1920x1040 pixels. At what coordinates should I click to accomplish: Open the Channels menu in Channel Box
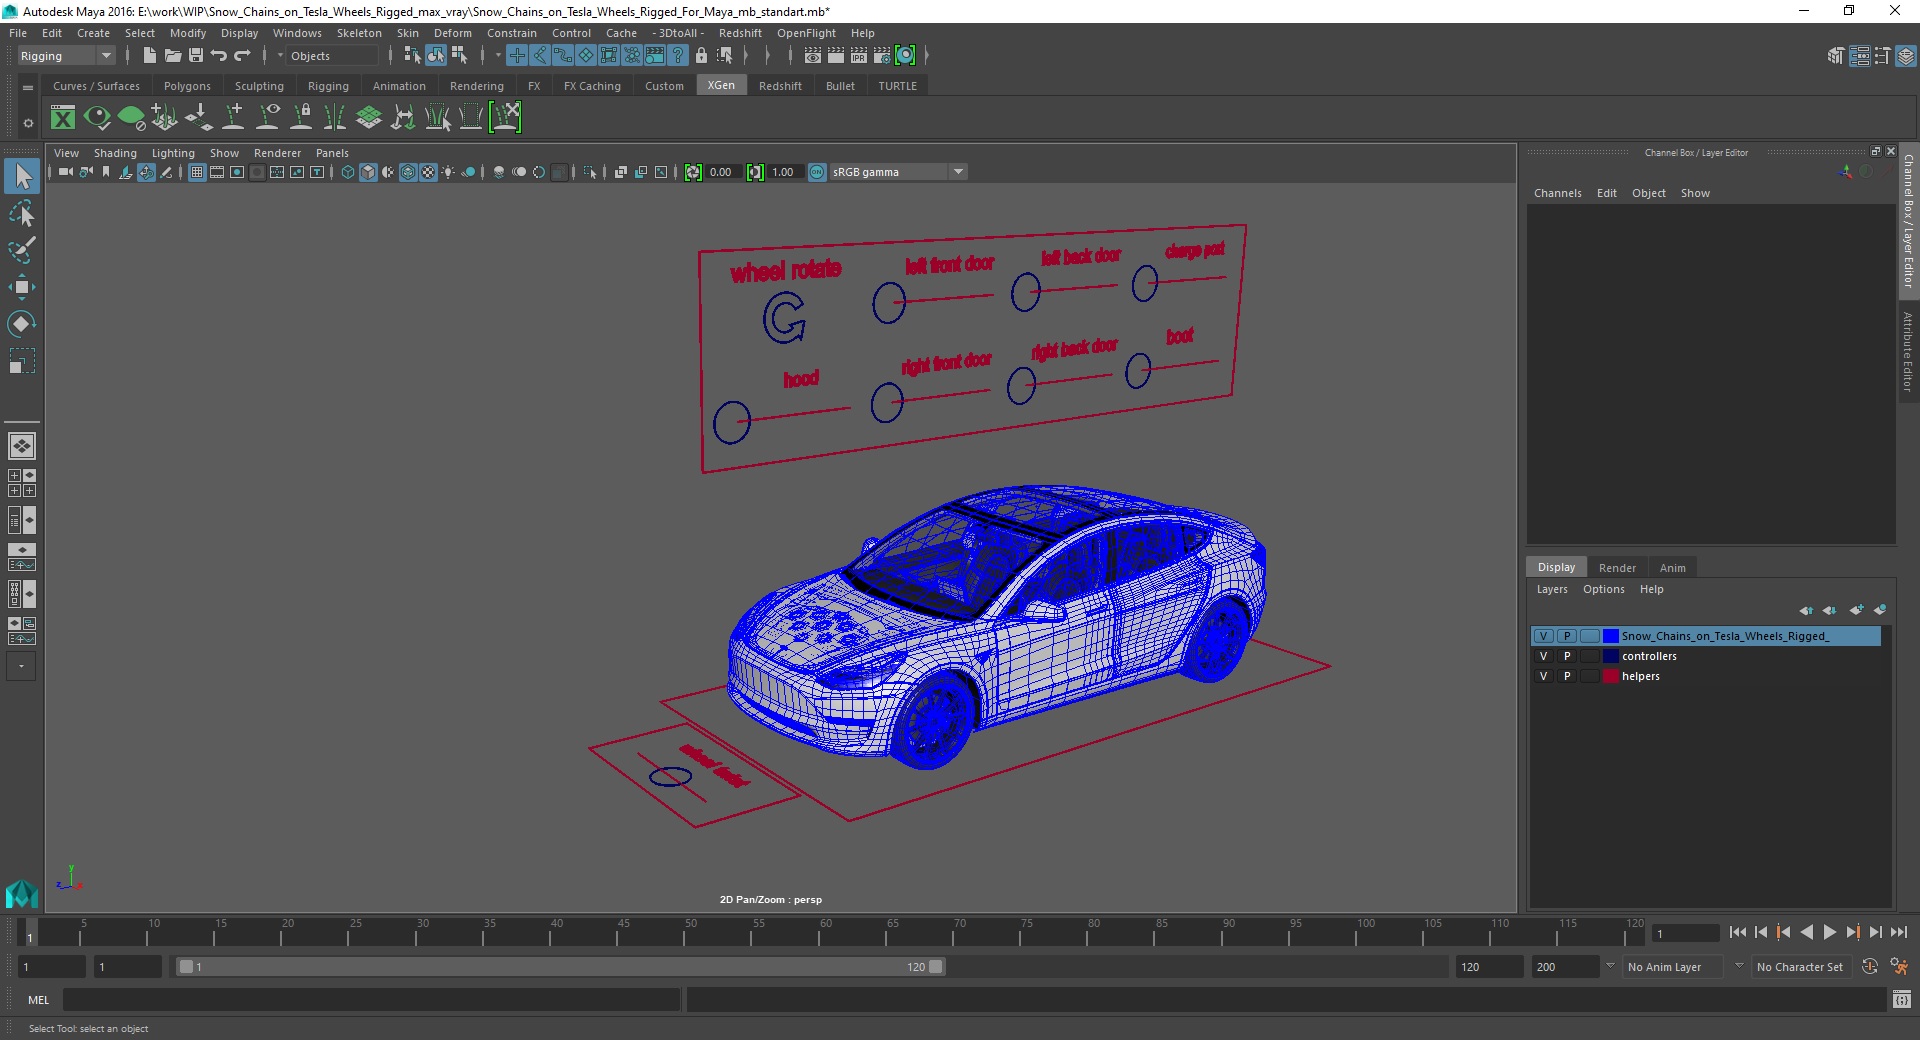pyautogui.click(x=1557, y=193)
